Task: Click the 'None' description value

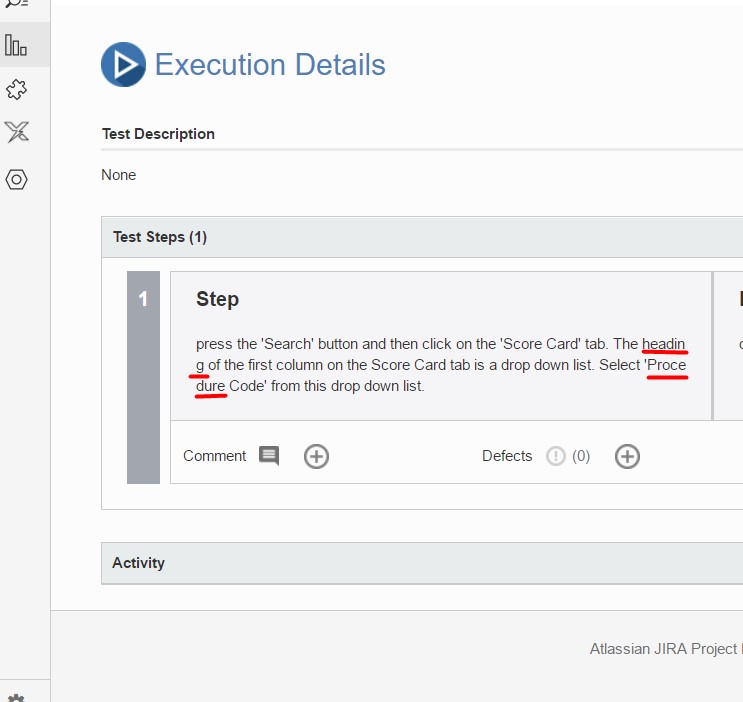Action: point(118,175)
